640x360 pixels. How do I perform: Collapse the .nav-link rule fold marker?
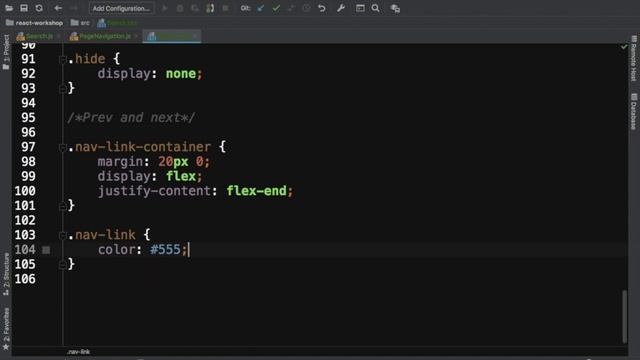click(62, 236)
